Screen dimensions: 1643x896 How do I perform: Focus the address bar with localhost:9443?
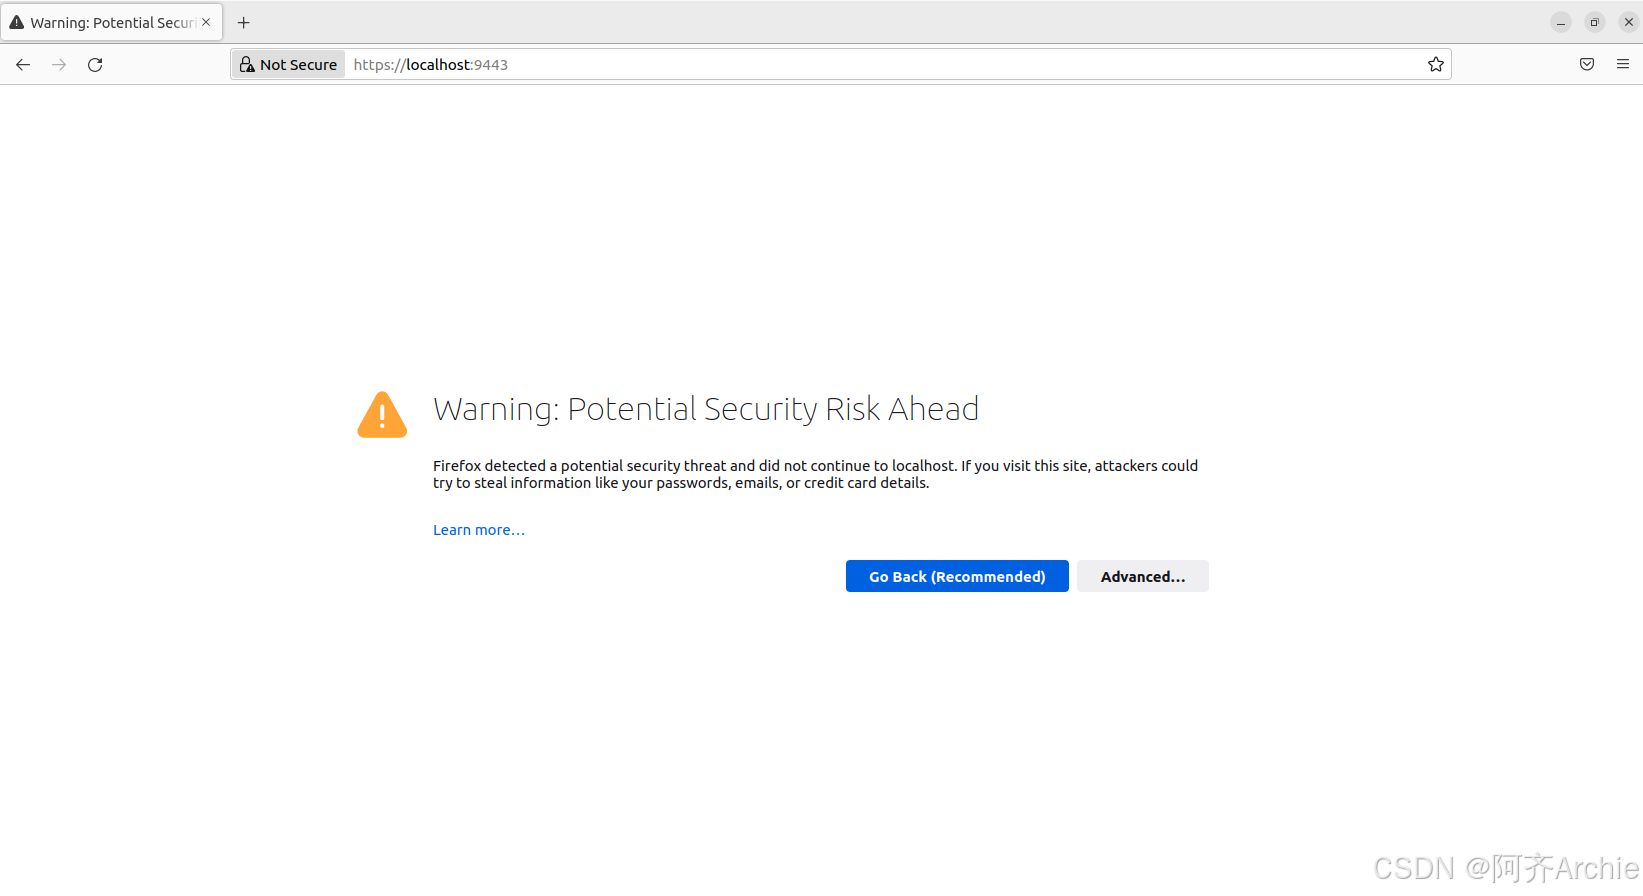[885, 65]
